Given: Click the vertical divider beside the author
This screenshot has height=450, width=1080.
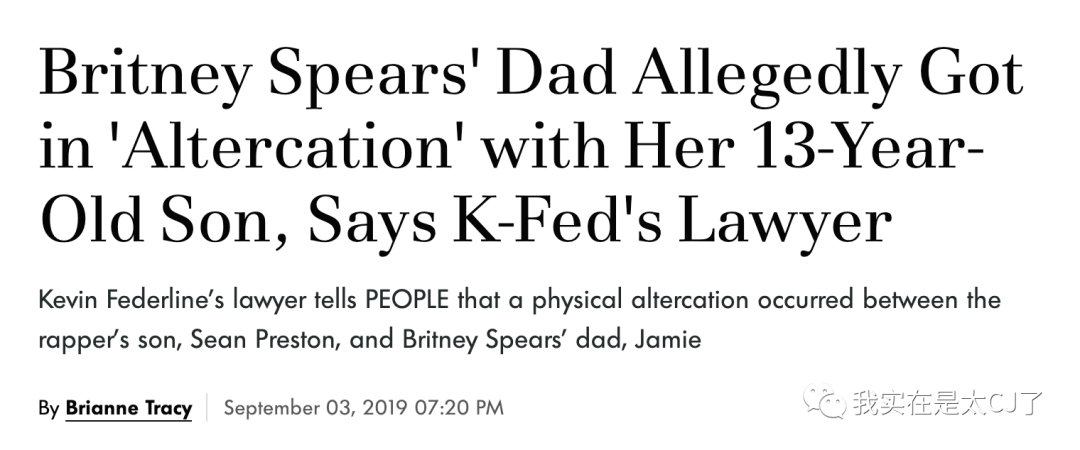Looking at the screenshot, I should (x=208, y=407).
